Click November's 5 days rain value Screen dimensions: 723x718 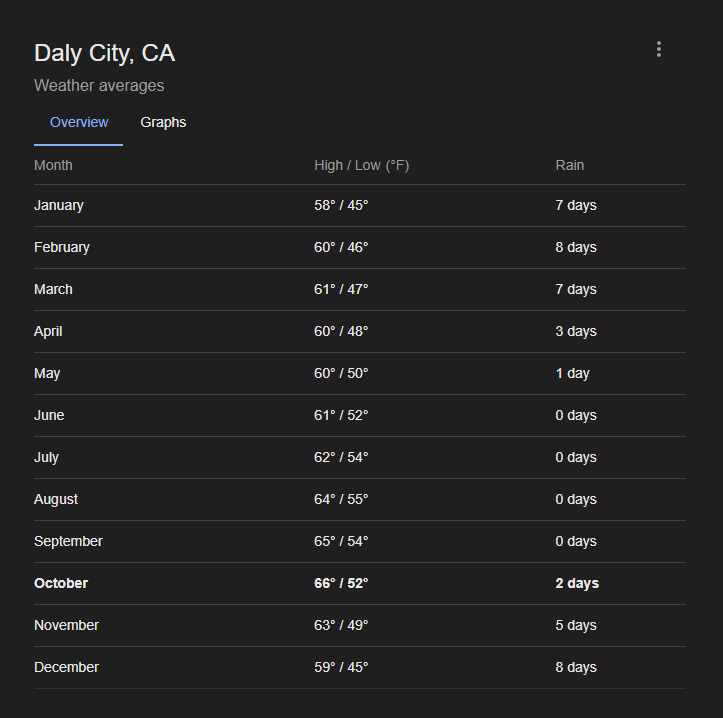[576, 625]
